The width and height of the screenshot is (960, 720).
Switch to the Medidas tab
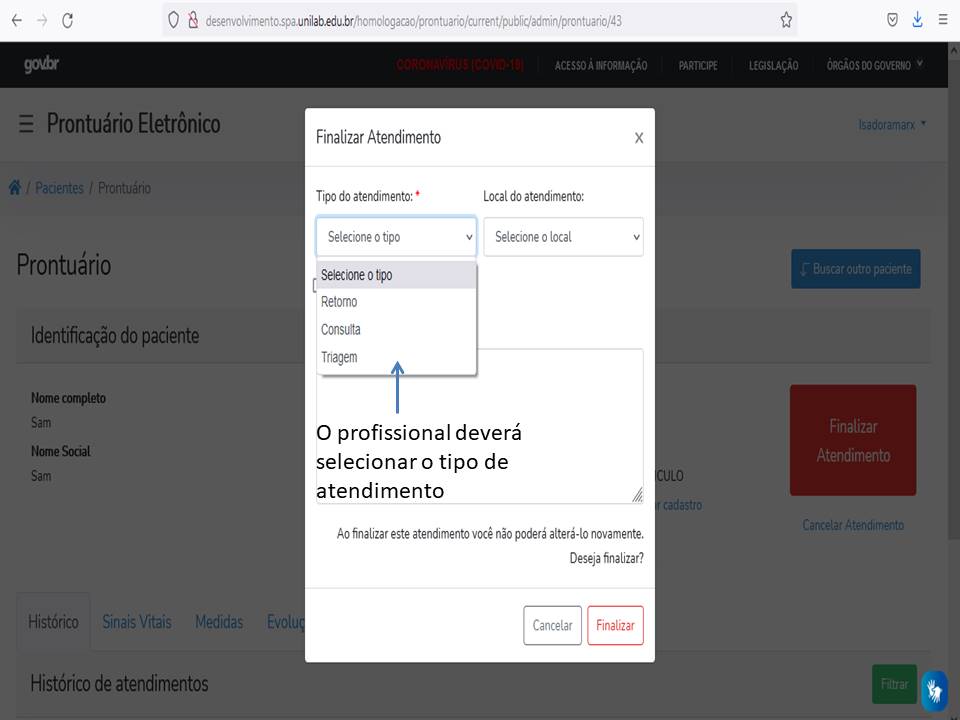[x=219, y=622]
